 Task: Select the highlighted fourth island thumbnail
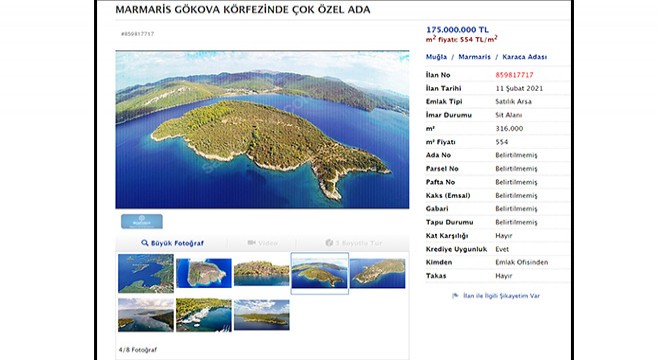click(x=319, y=273)
